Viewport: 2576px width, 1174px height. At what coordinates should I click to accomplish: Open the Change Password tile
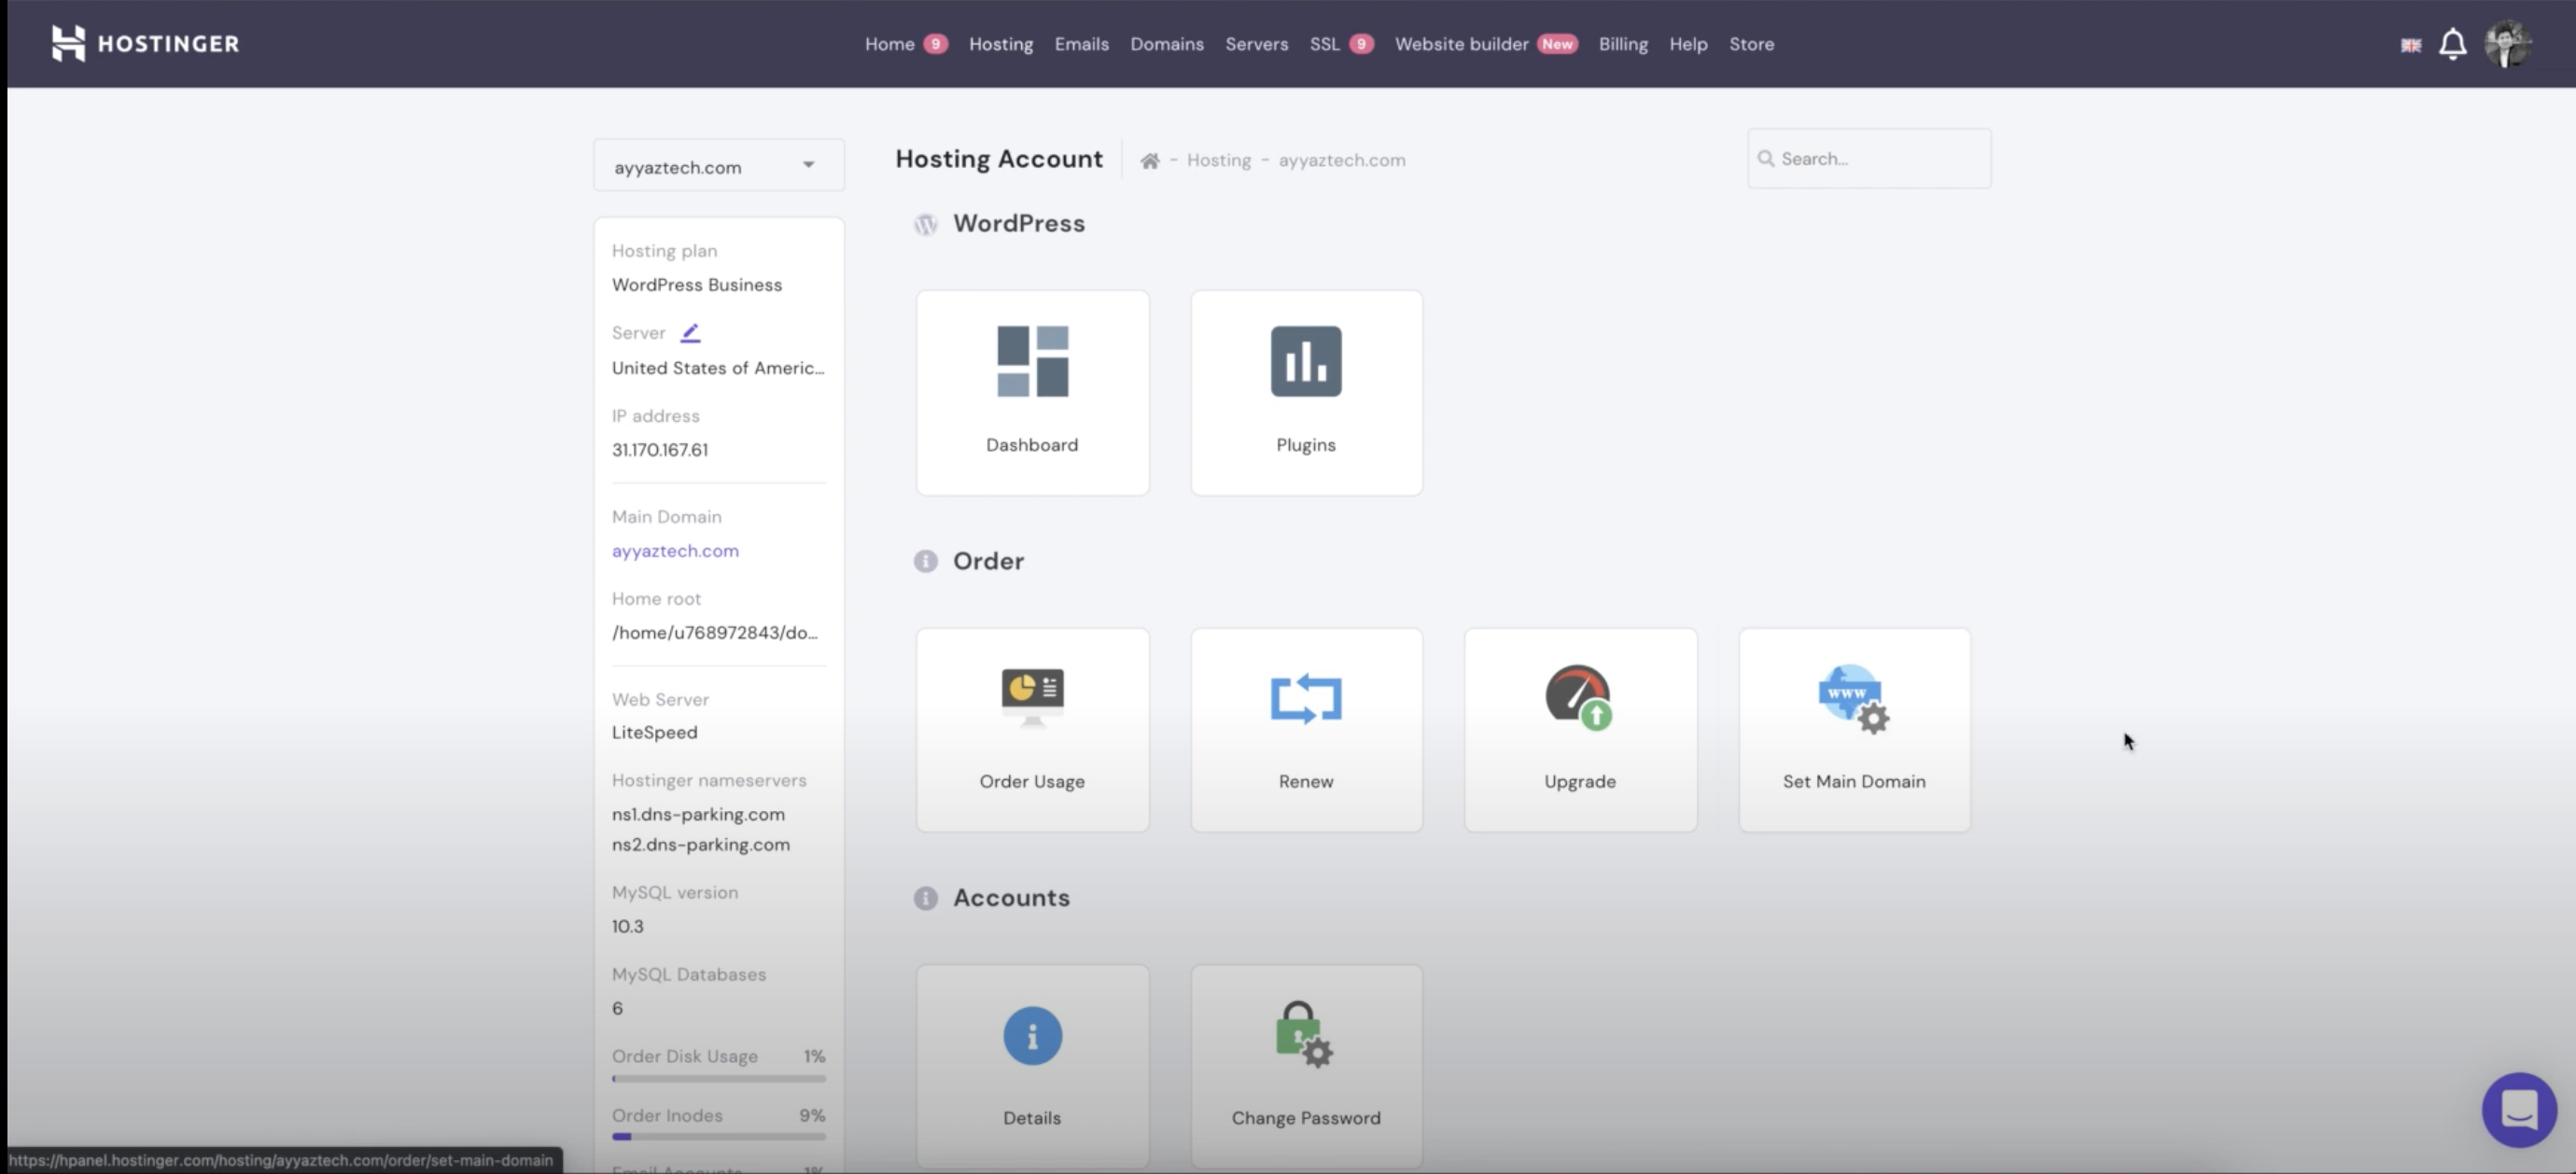pyautogui.click(x=1306, y=1066)
